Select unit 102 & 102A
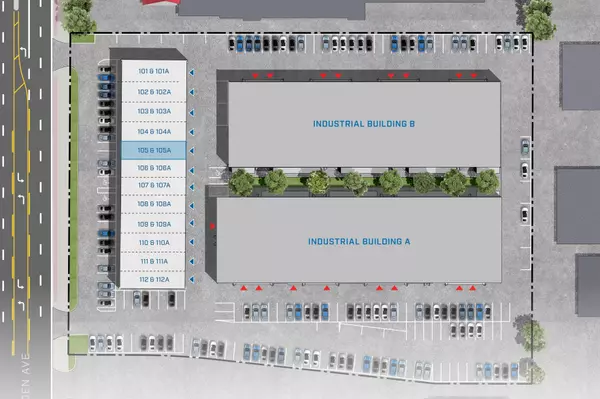 [154, 92]
